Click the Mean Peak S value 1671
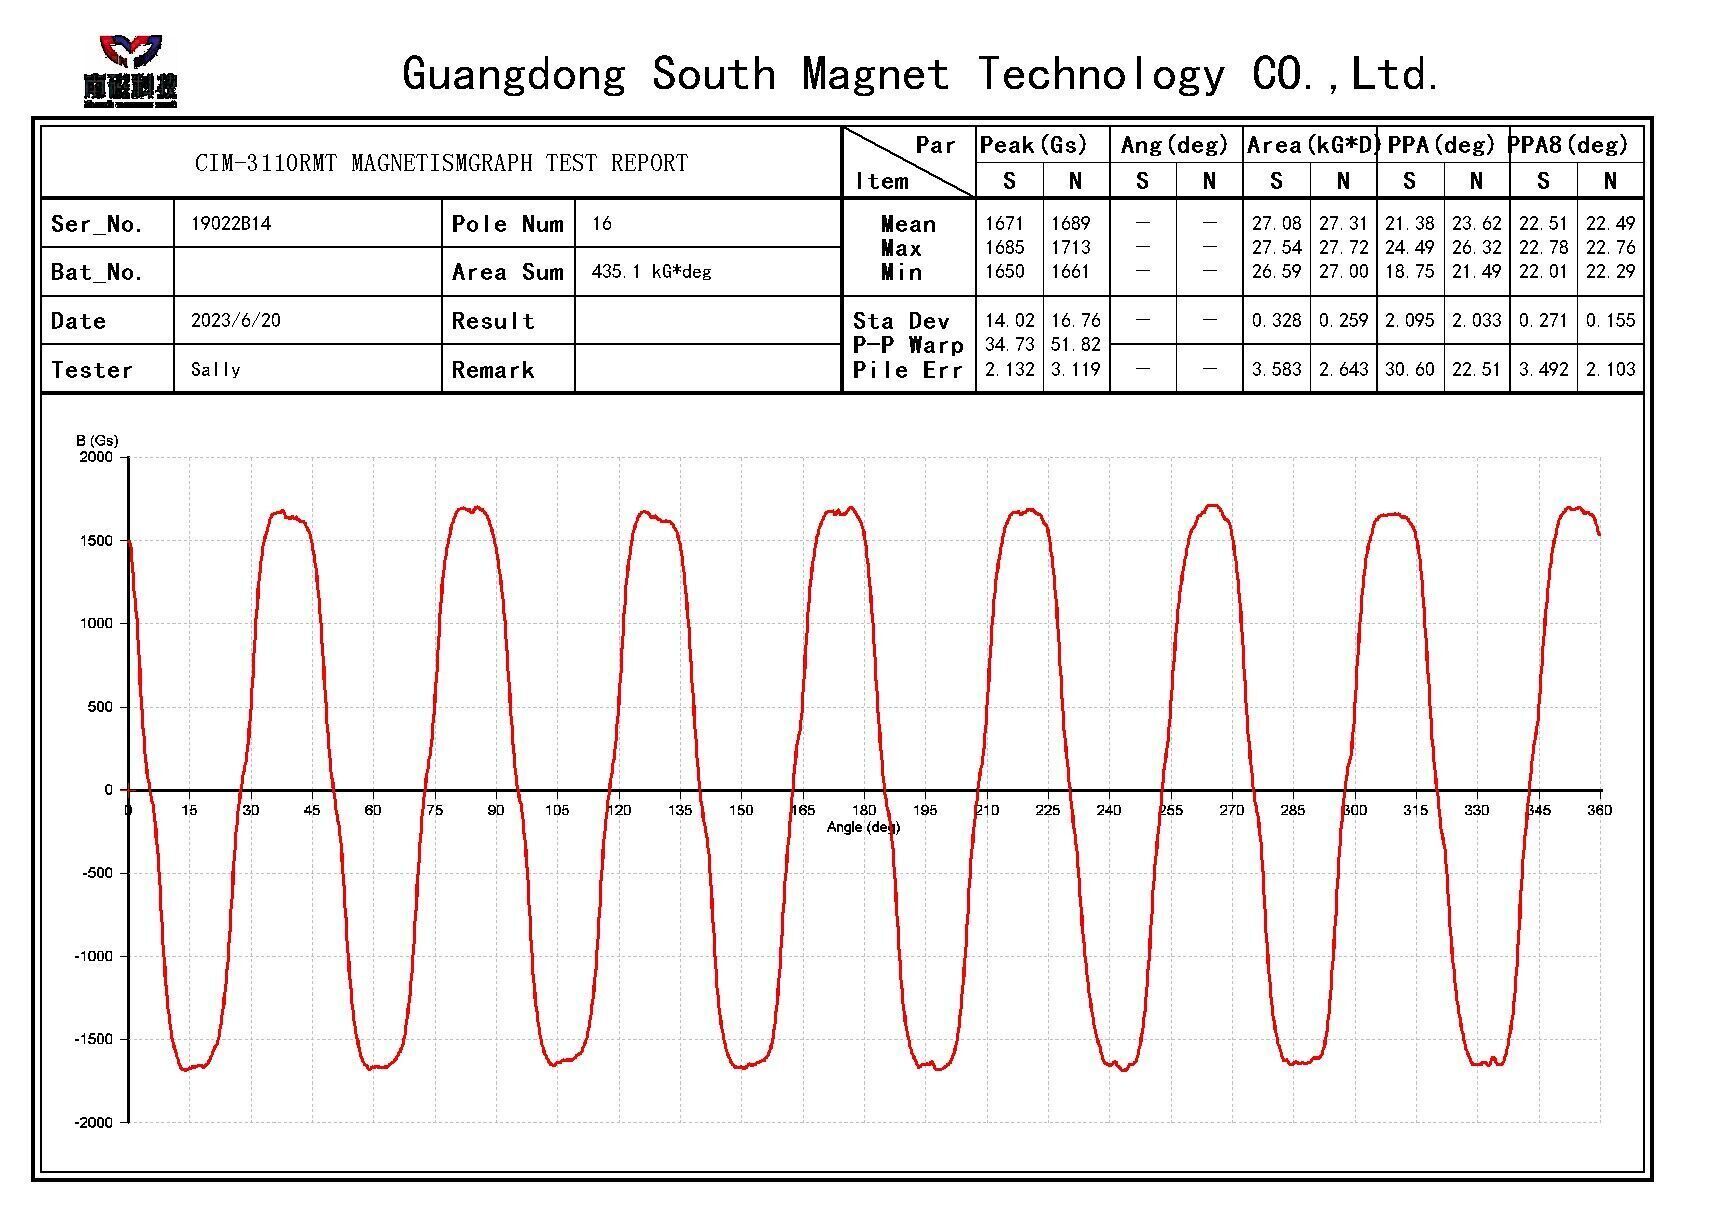 (1004, 224)
